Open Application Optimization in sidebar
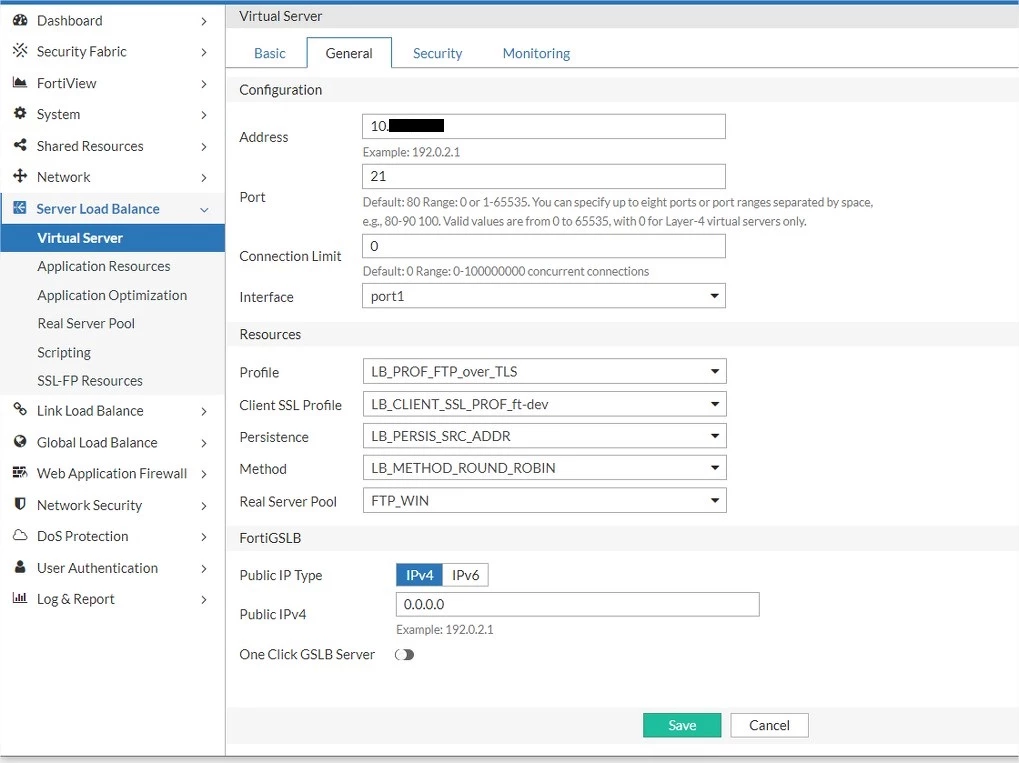Image resolution: width=1019 pixels, height=763 pixels. [113, 295]
